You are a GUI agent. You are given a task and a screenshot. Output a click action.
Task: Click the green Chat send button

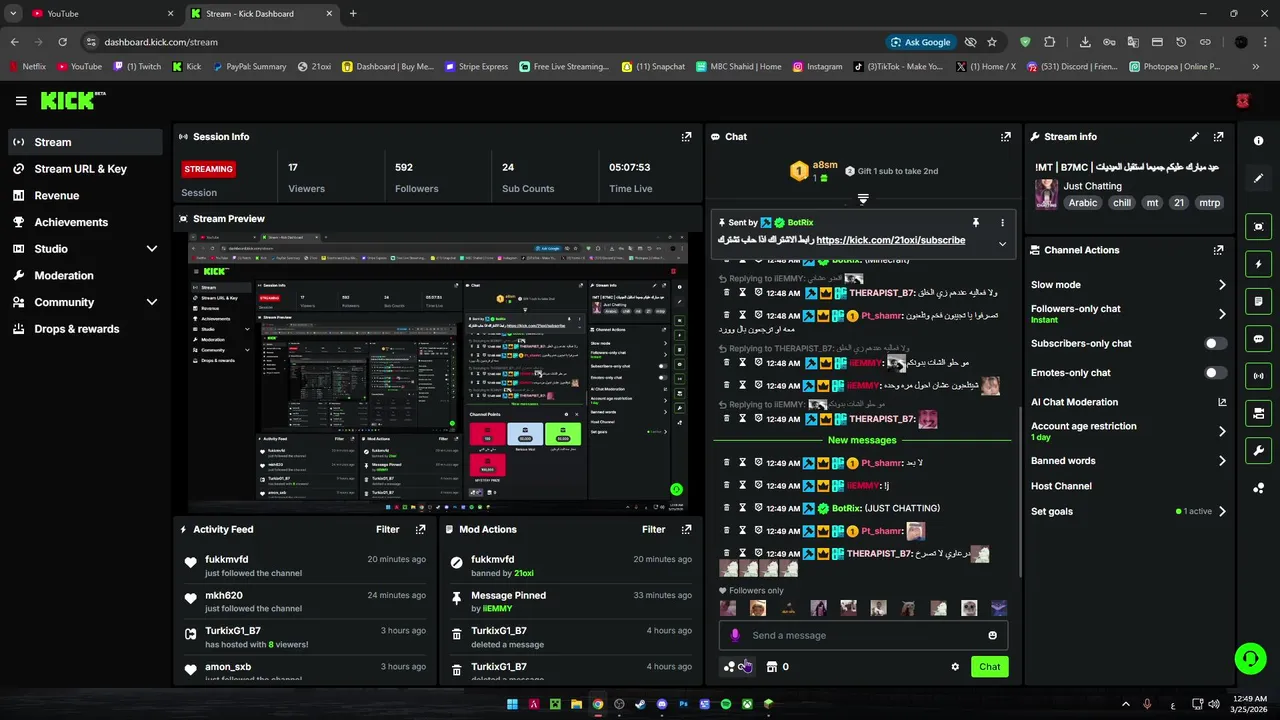989,667
